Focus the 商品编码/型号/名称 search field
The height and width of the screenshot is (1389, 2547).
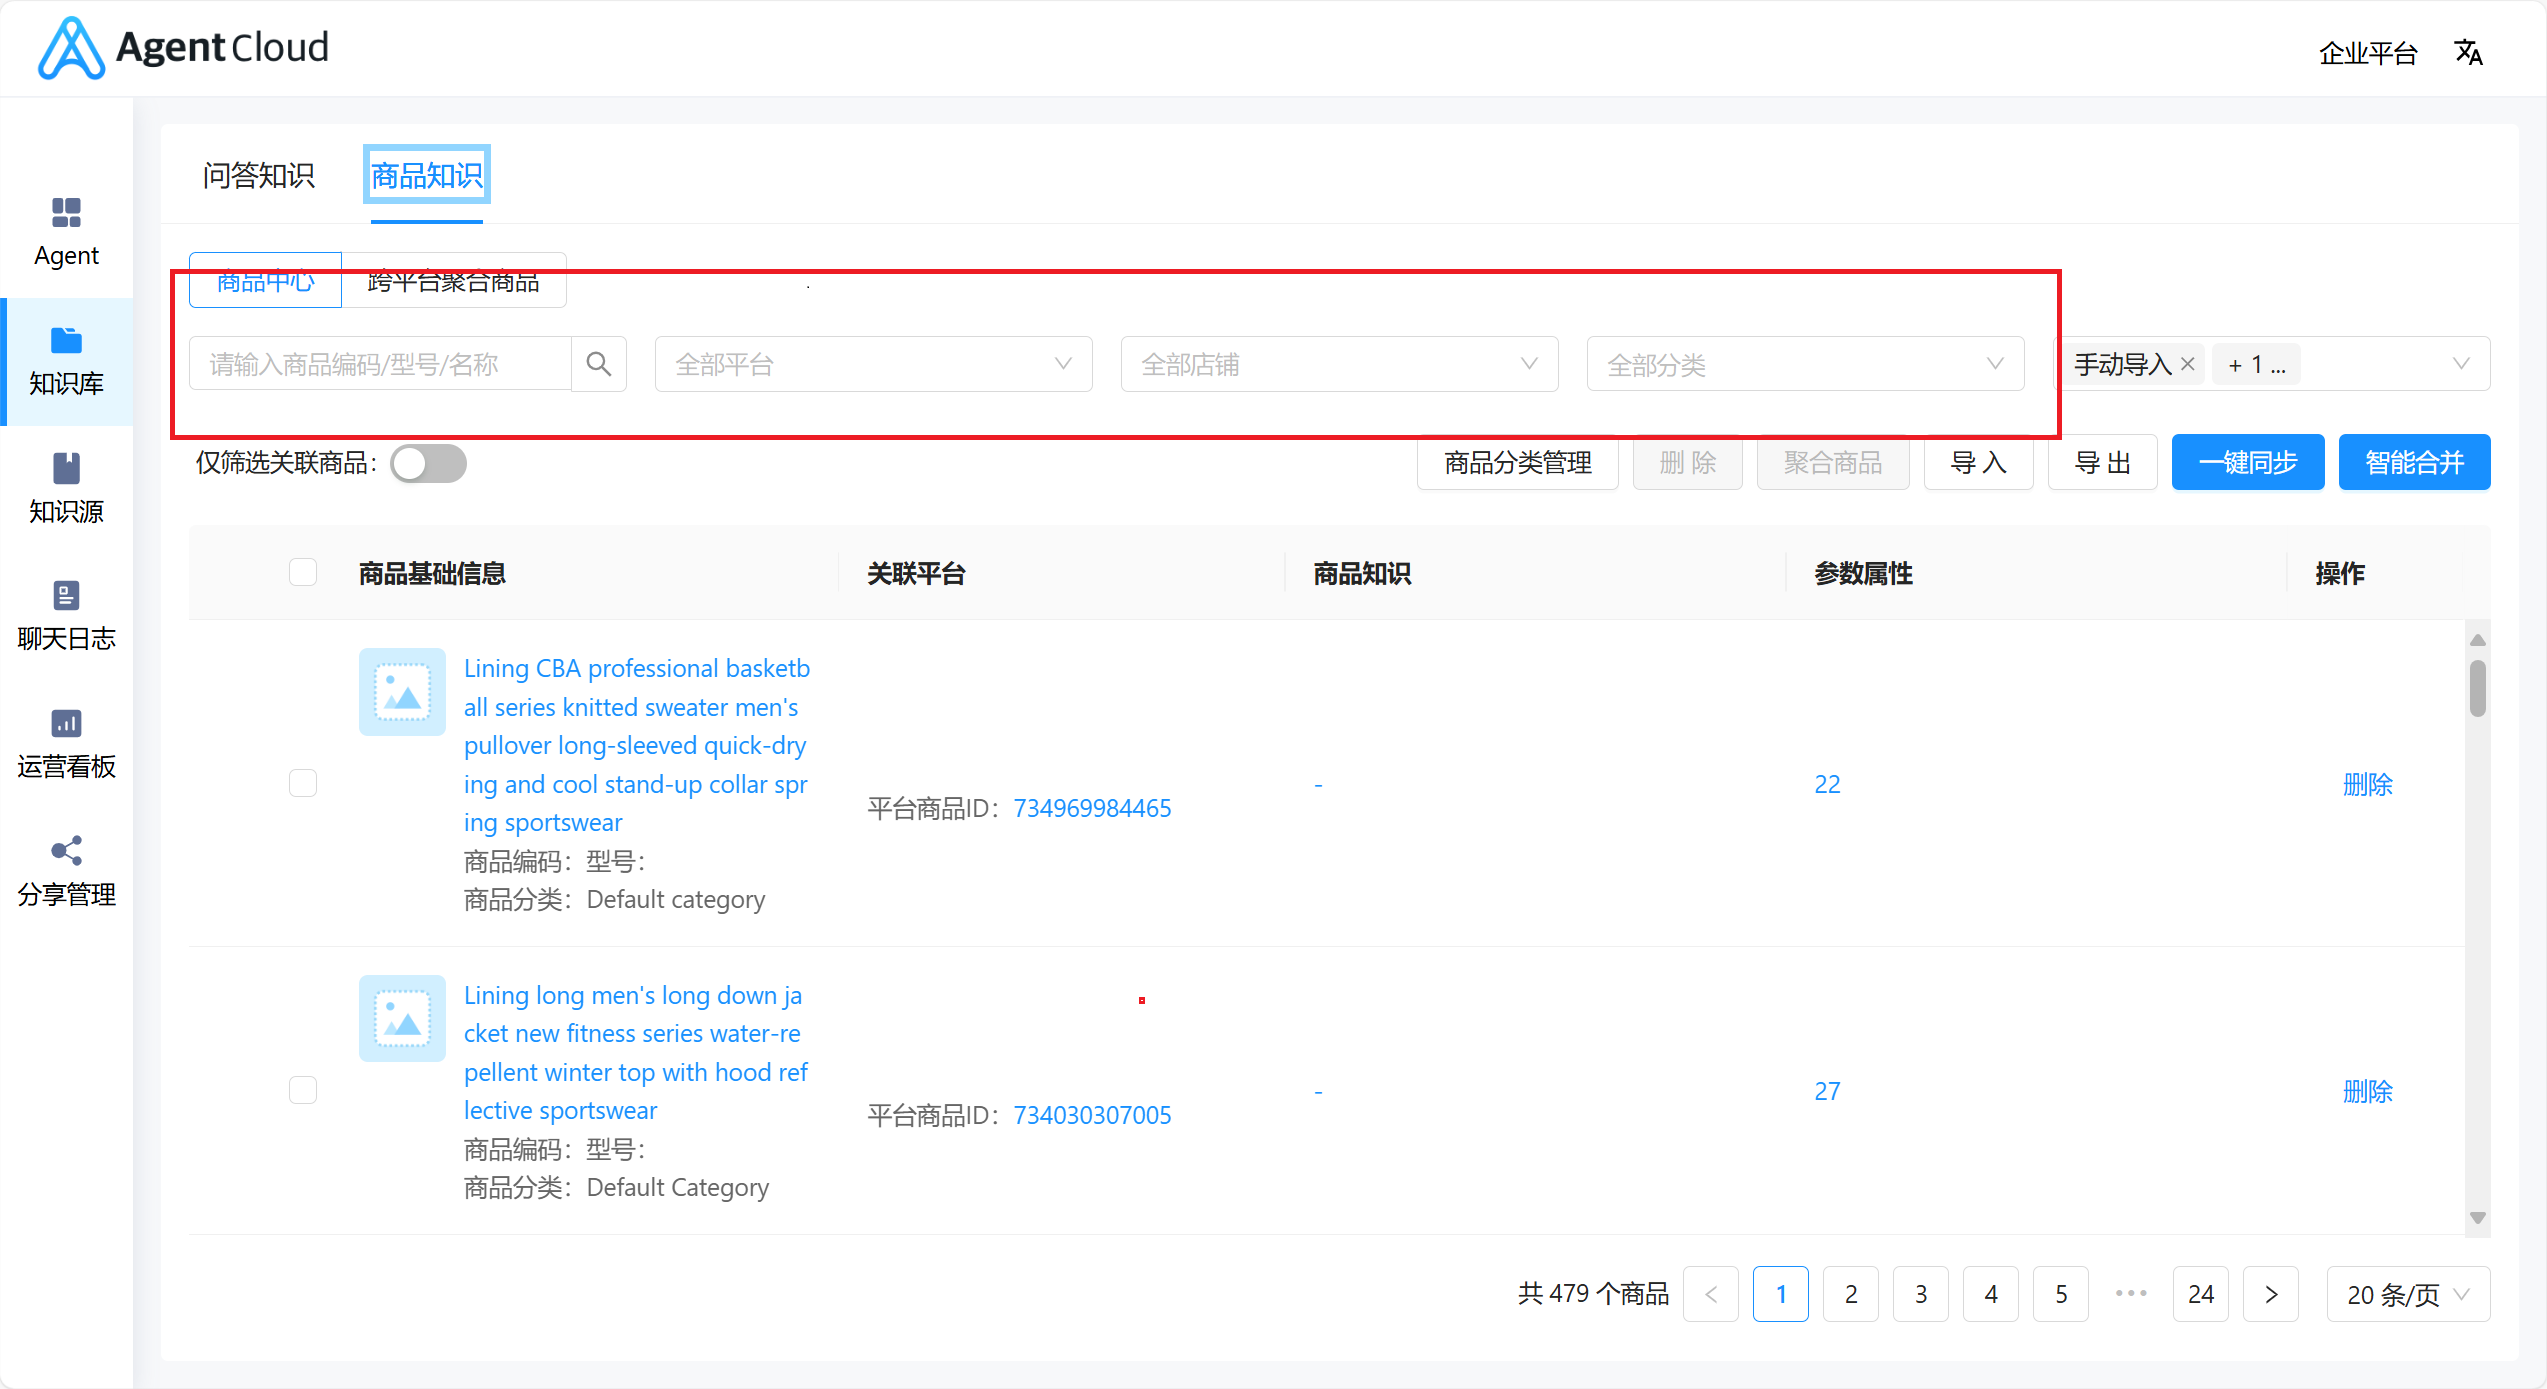(380, 364)
